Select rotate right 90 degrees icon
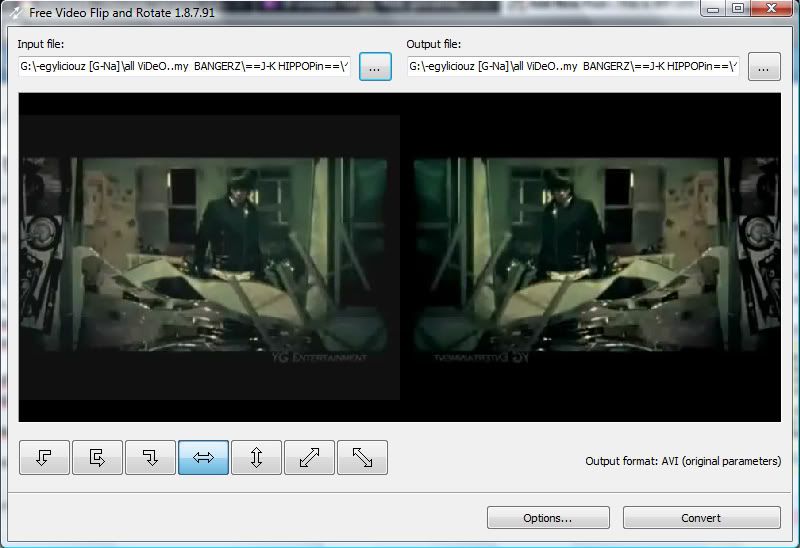800x548 pixels. 151,458
